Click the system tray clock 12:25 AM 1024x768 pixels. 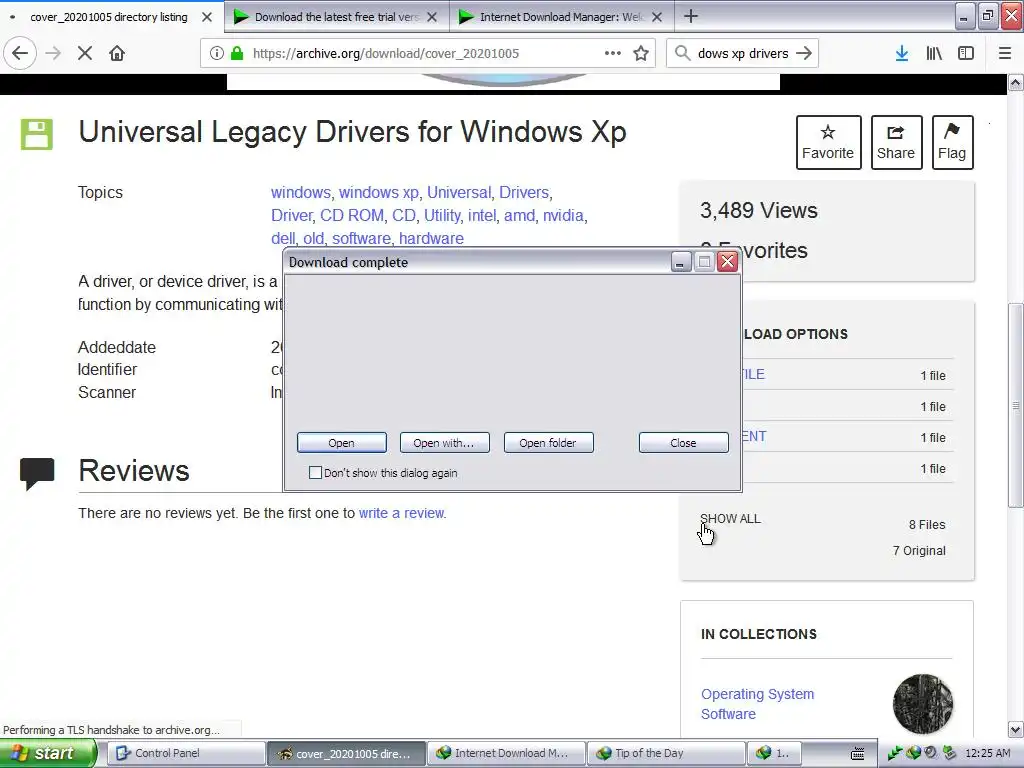pyautogui.click(x=987, y=753)
